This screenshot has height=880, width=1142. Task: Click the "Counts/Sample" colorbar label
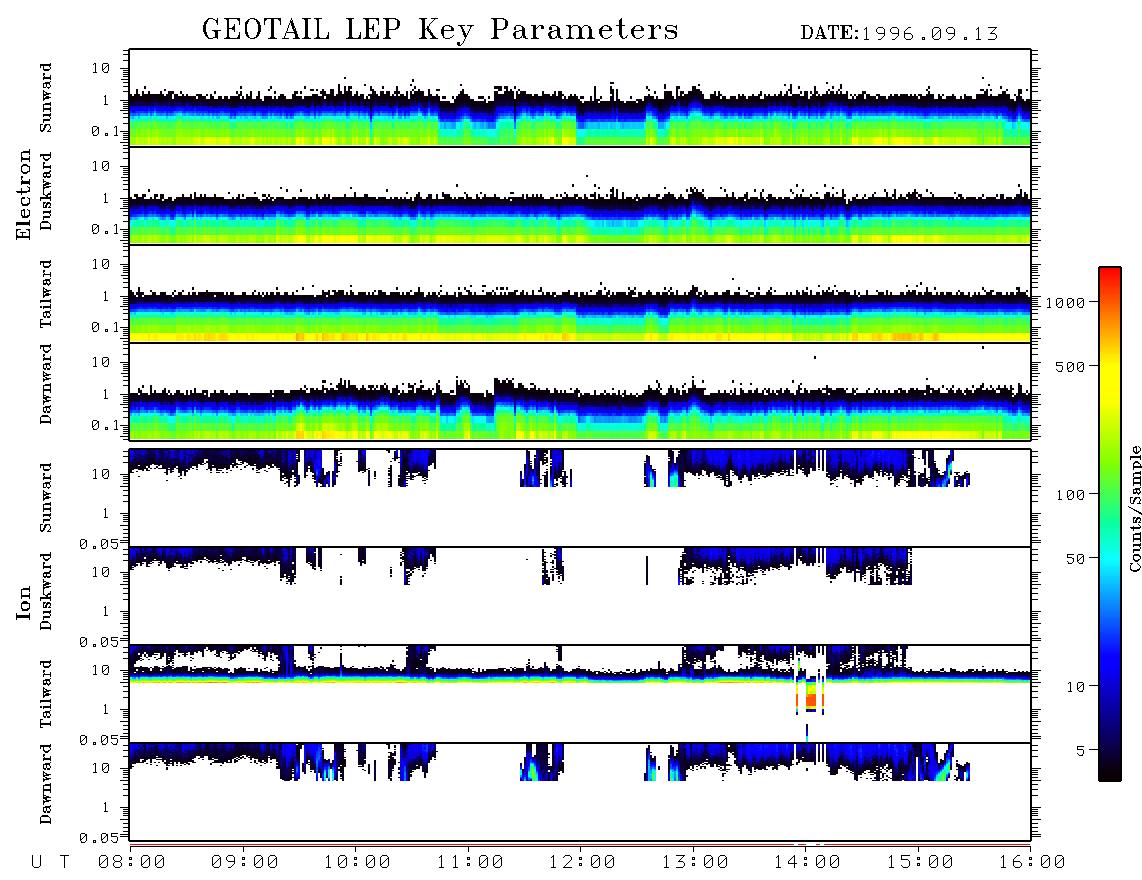click(x=1134, y=508)
